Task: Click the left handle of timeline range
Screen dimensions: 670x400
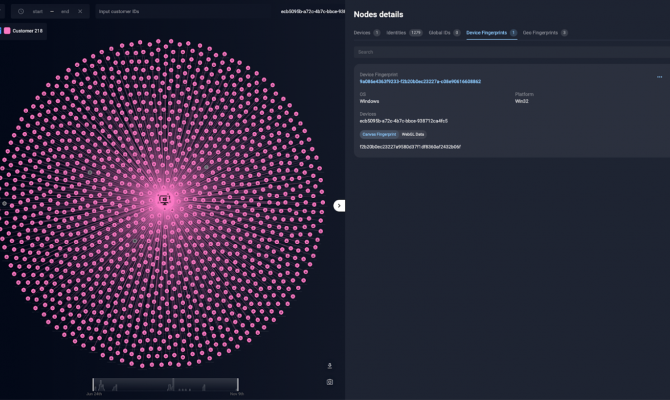Action: coord(93,384)
